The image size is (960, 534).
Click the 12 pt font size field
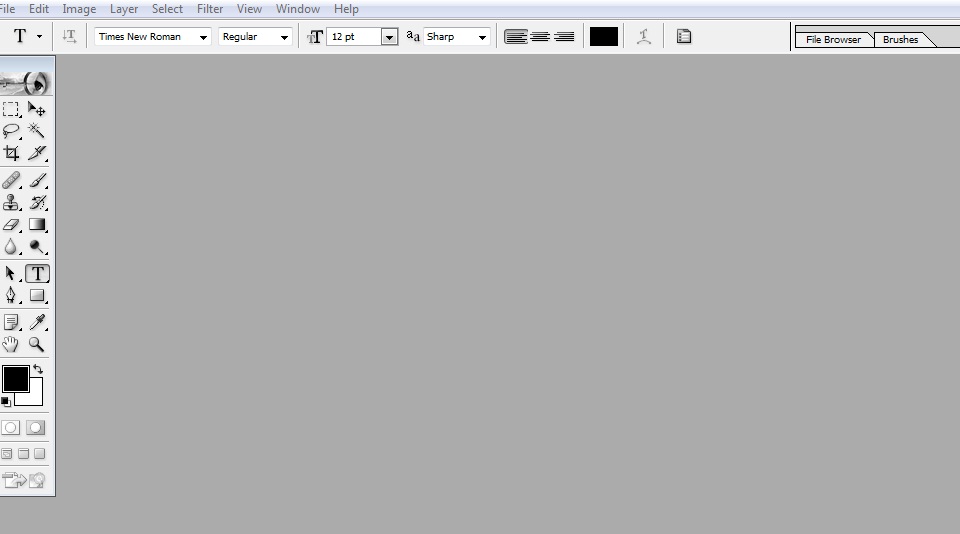pos(353,37)
